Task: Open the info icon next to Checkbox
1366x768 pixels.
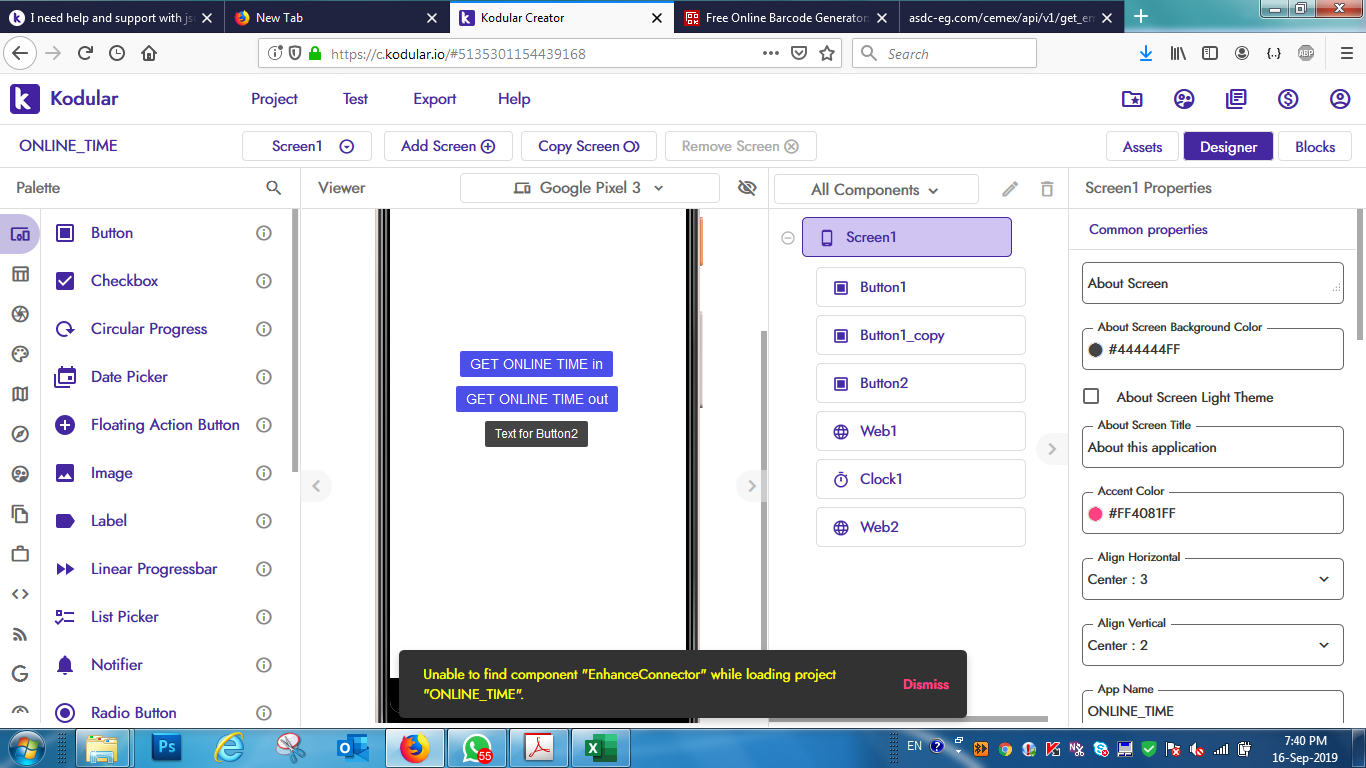Action: click(x=264, y=281)
